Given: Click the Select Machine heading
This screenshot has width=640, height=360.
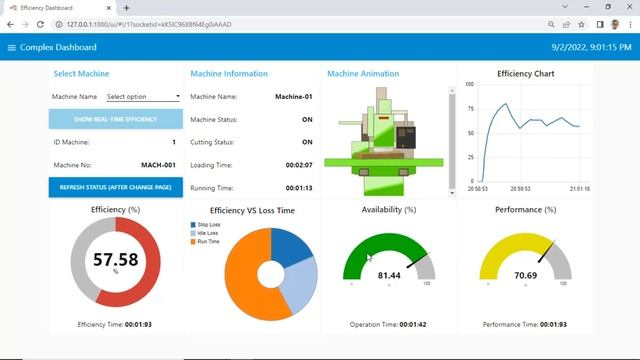Looking at the screenshot, I should coord(81,74).
